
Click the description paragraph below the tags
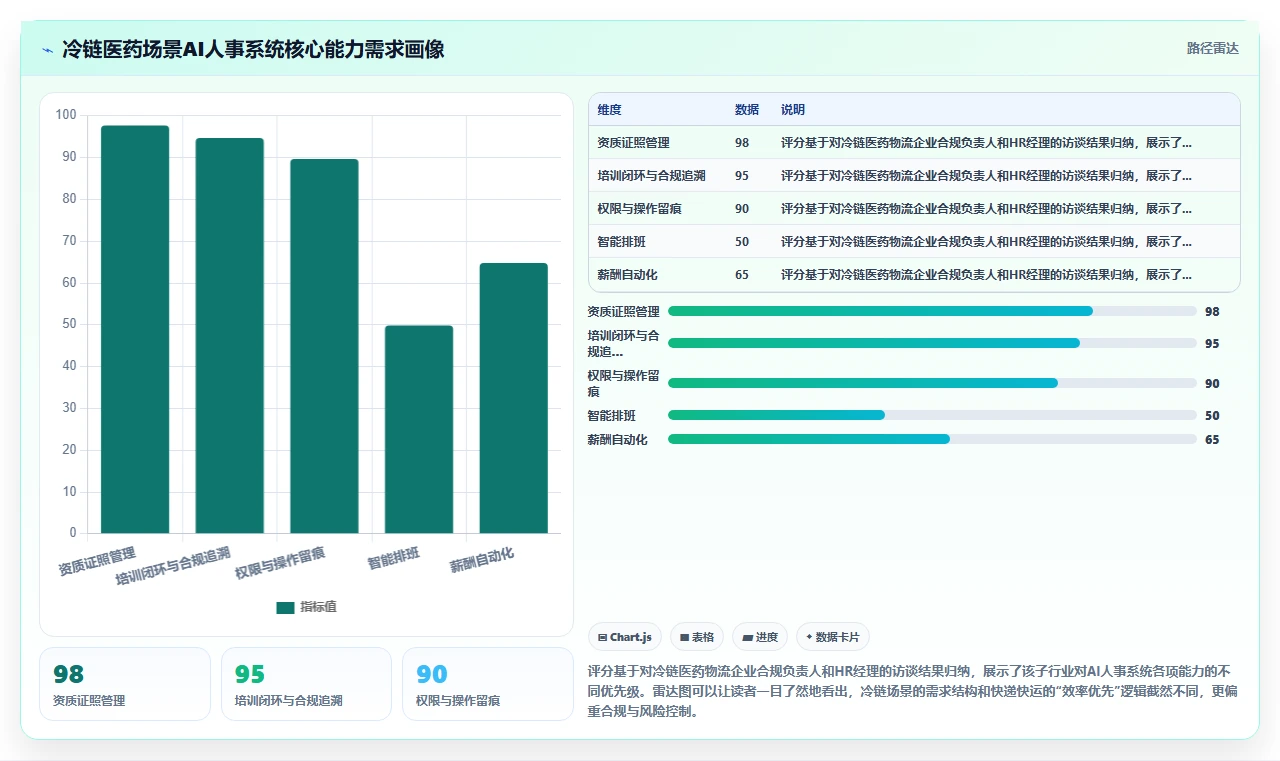tap(914, 691)
